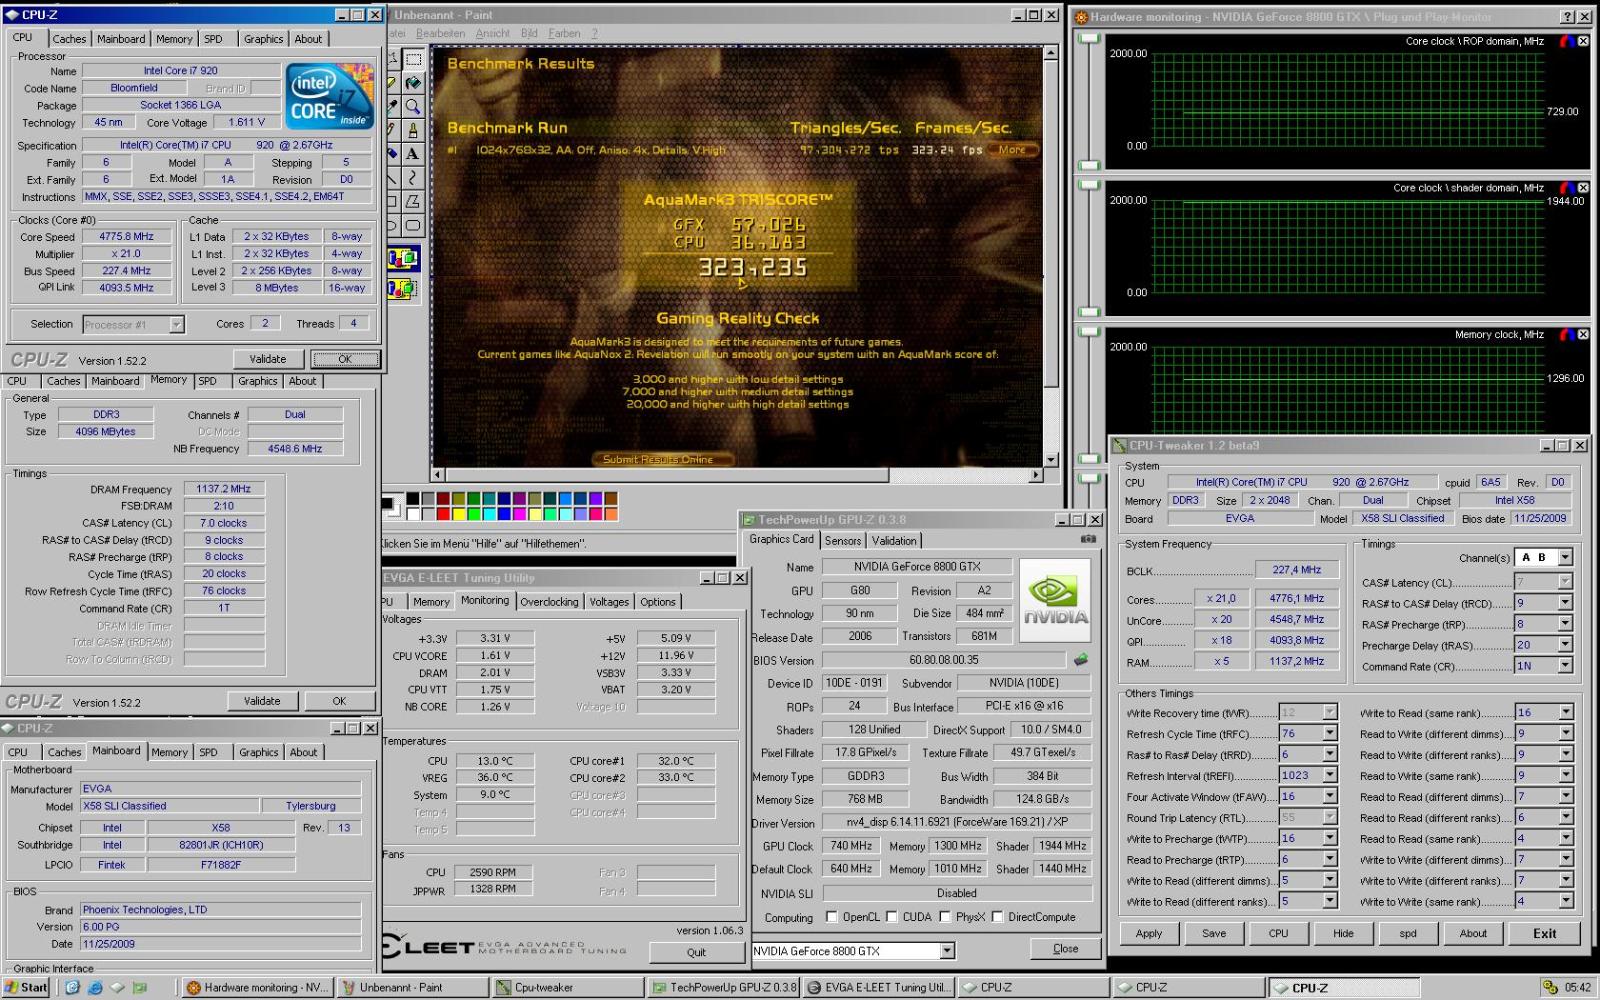The width and height of the screenshot is (1600, 1000).
Task: Pick the black color swatch in Paint palette
Action: (412, 498)
